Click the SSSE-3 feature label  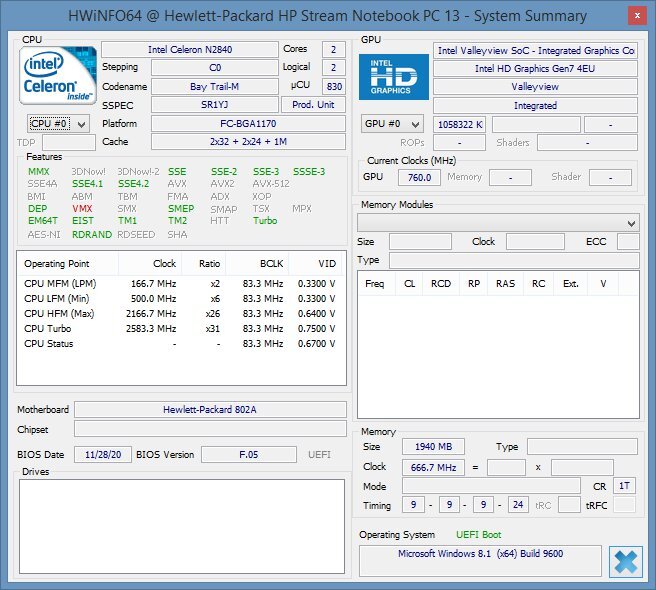pos(309,172)
